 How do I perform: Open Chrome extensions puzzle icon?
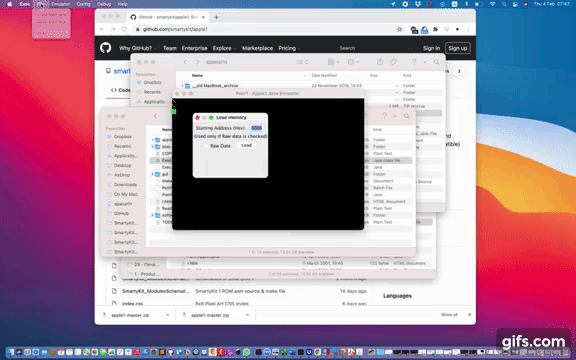pyautogui.click(x=435, y=29)
